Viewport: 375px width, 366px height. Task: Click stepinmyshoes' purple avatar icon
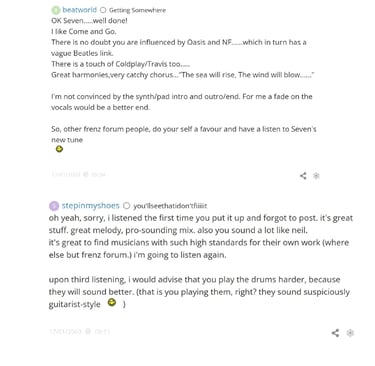tap(54, 206)
